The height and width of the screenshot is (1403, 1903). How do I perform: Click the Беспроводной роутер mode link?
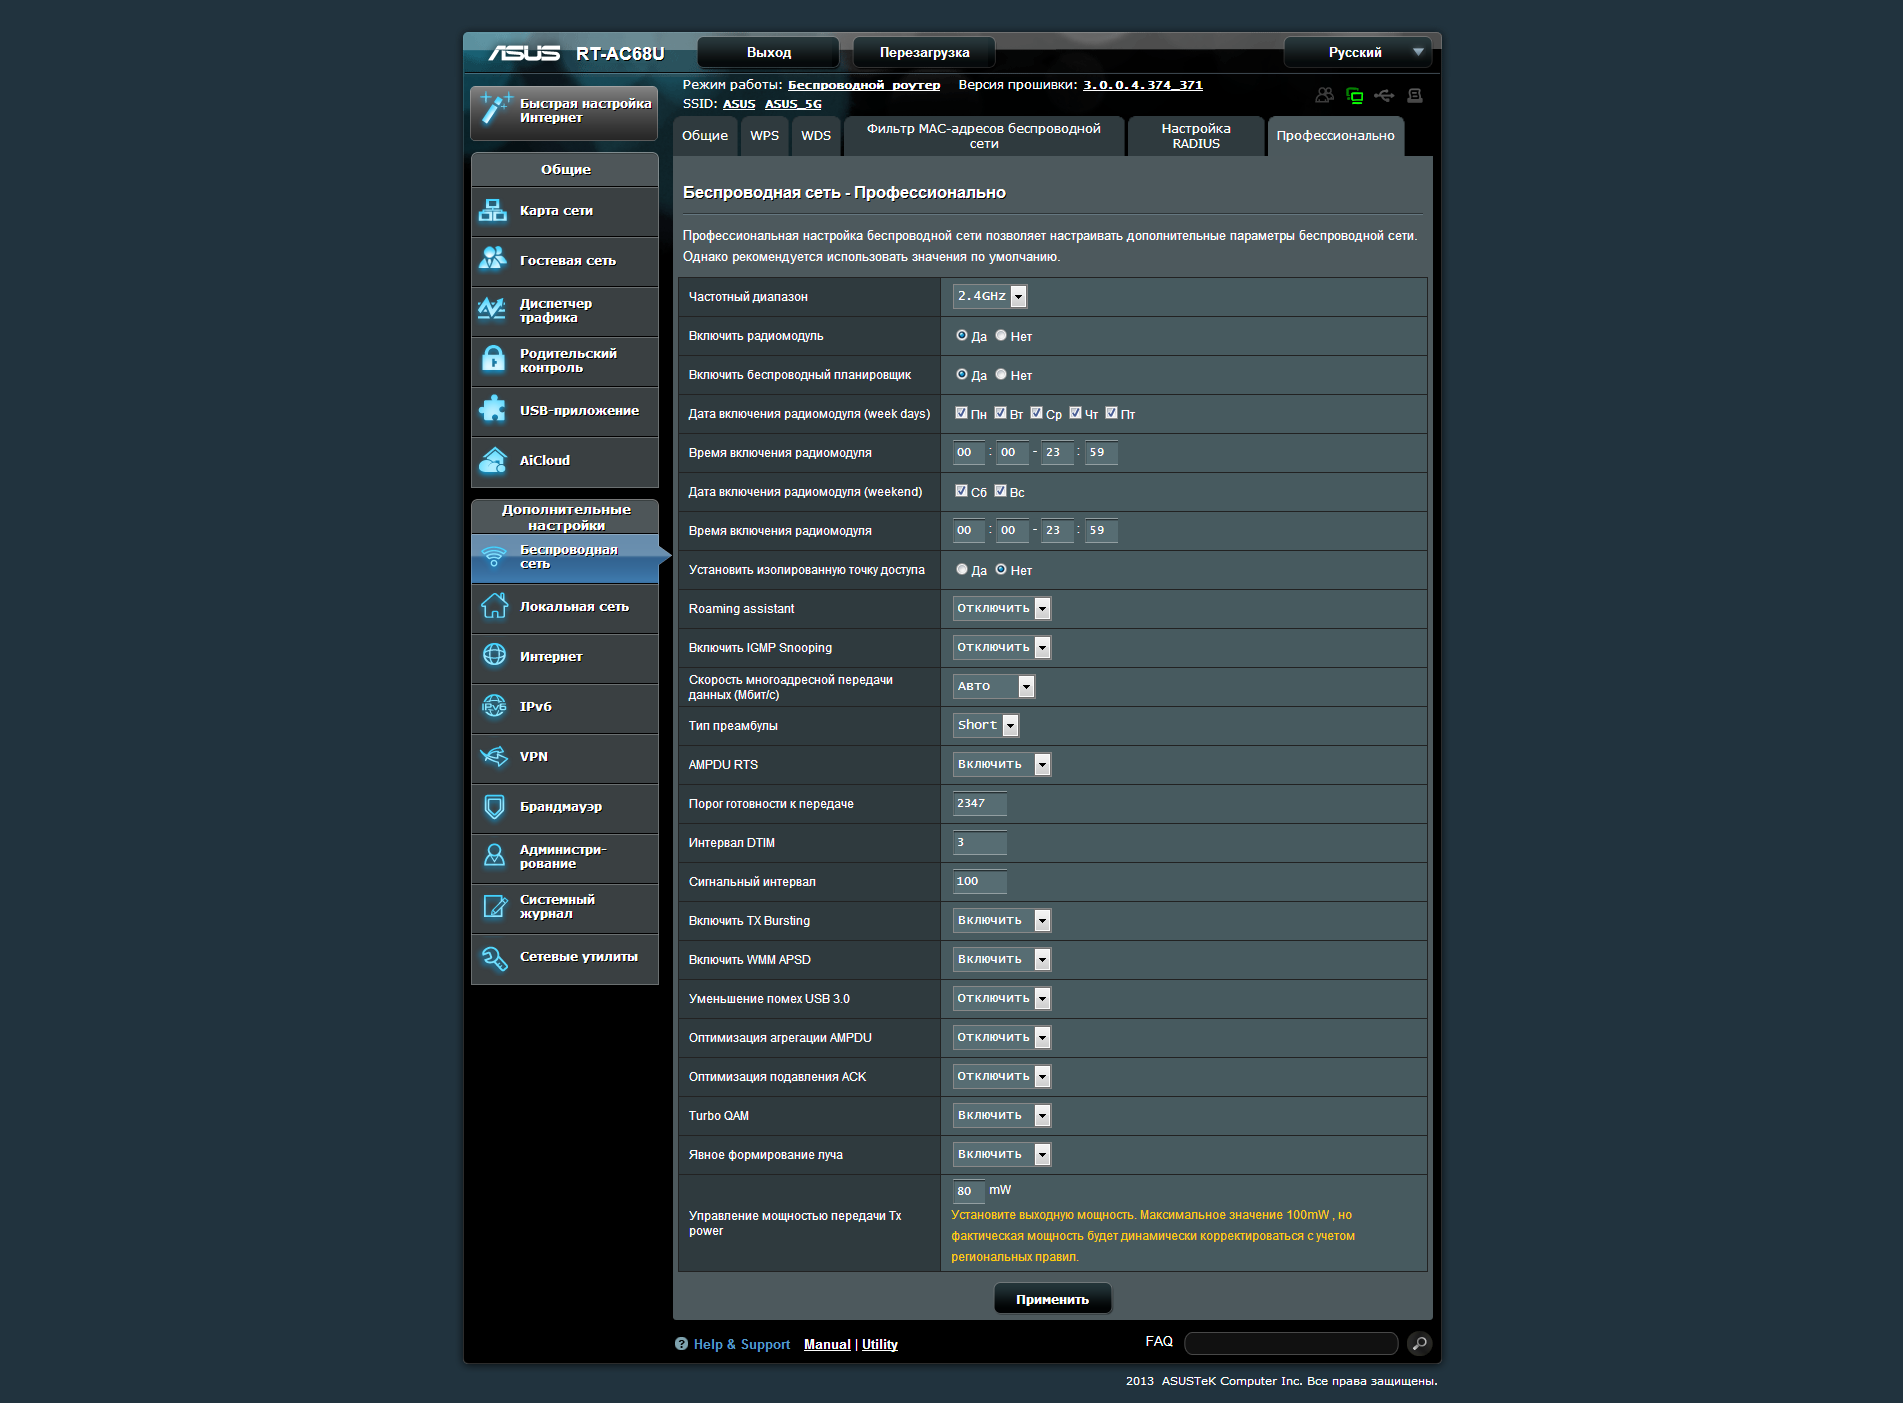pyautogui.click(x=864, y=85)
